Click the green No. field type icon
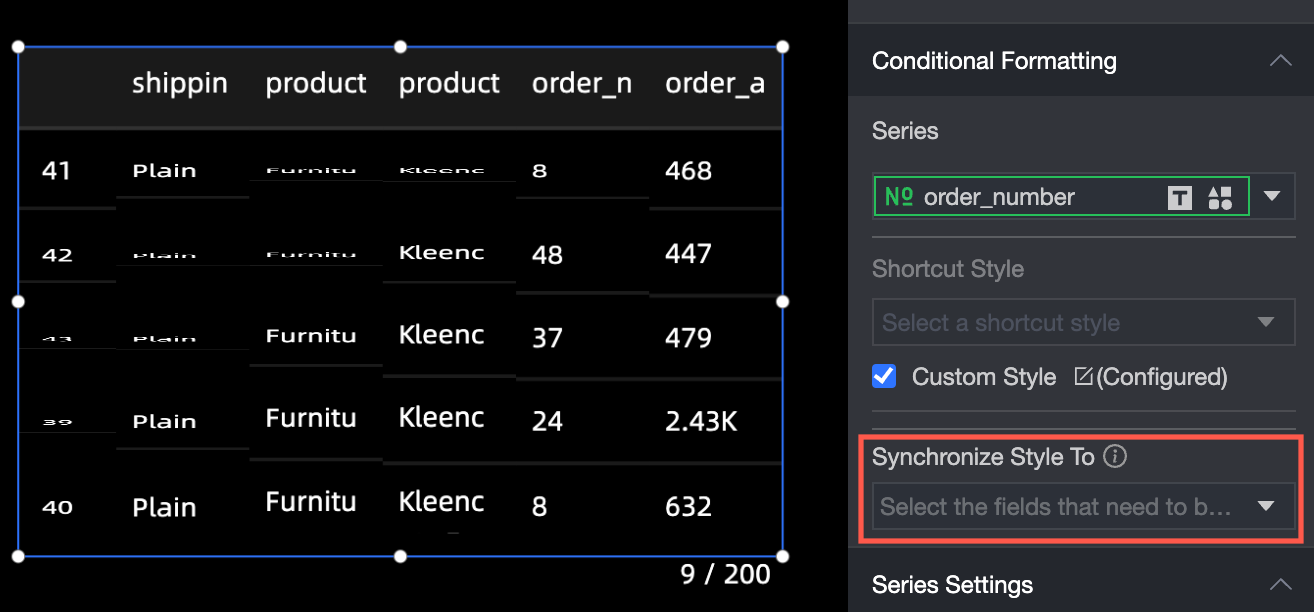 [x=898, y=197]
